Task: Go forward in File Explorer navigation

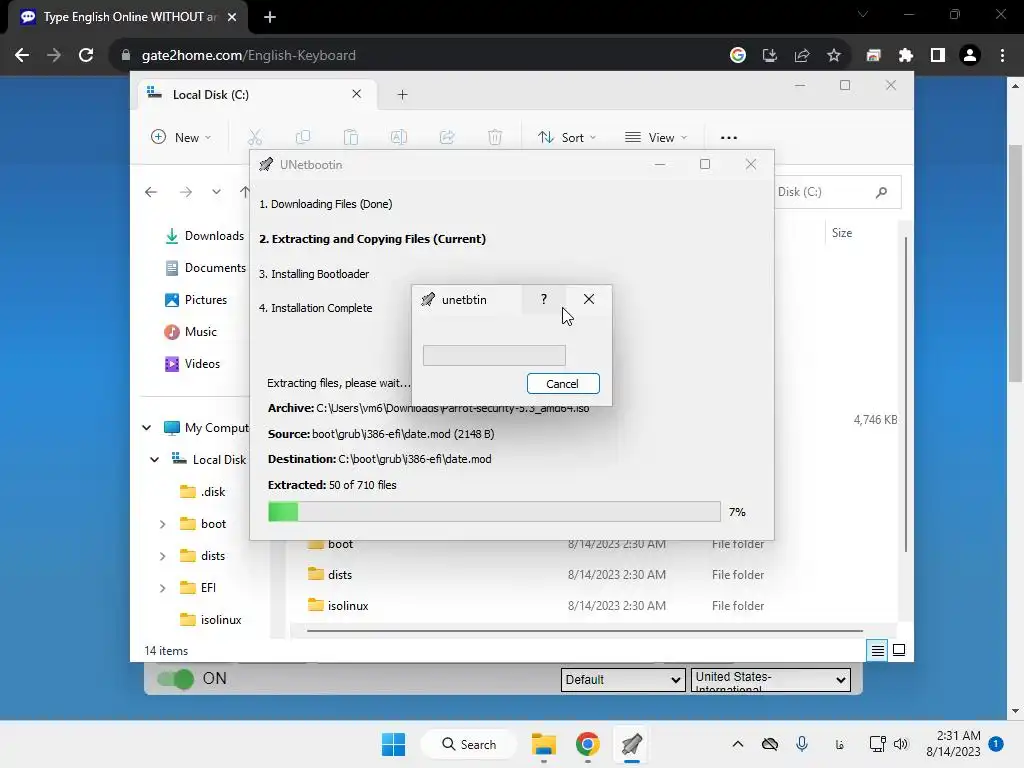Action: click(185, 191)
